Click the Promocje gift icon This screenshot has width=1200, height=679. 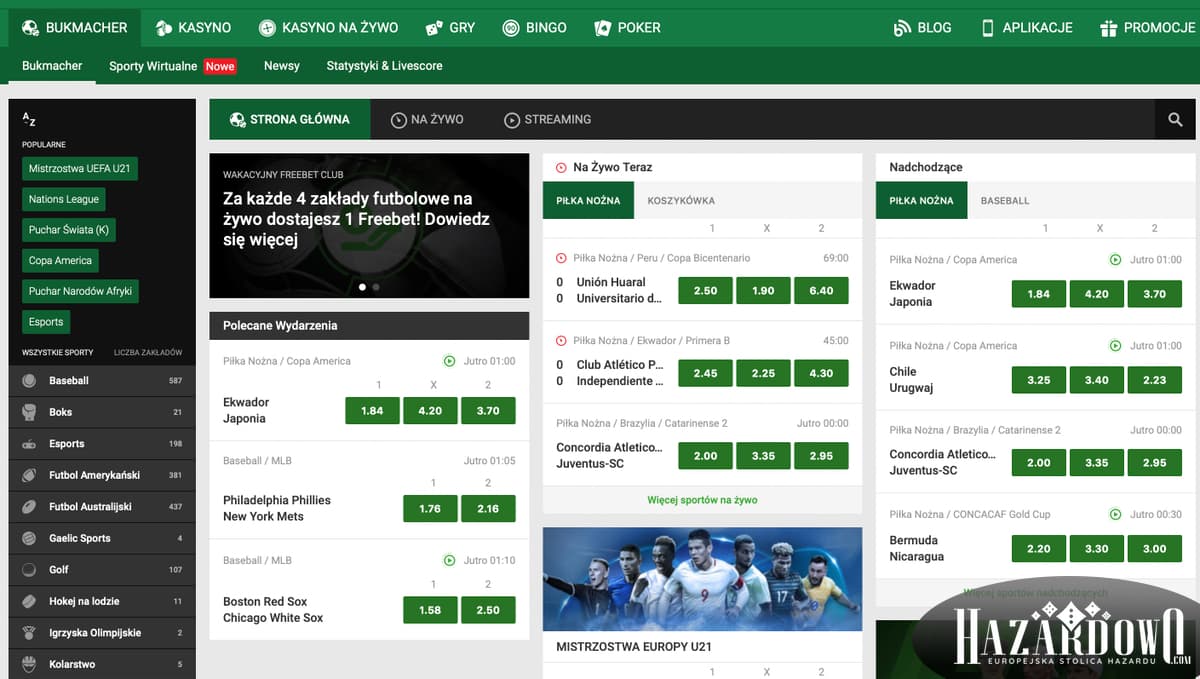pyautogui.click(x=1108, y=28)
